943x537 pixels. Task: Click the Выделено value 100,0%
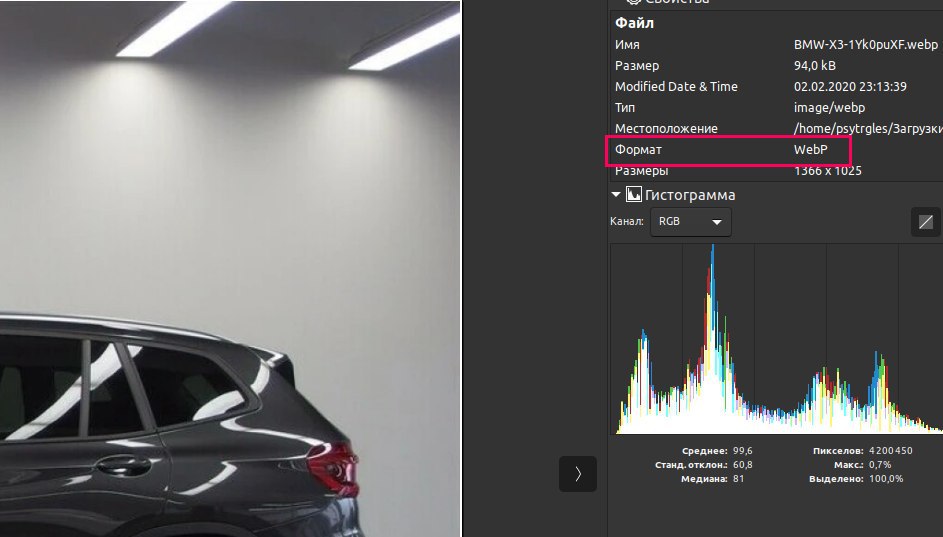click(886, 479)
